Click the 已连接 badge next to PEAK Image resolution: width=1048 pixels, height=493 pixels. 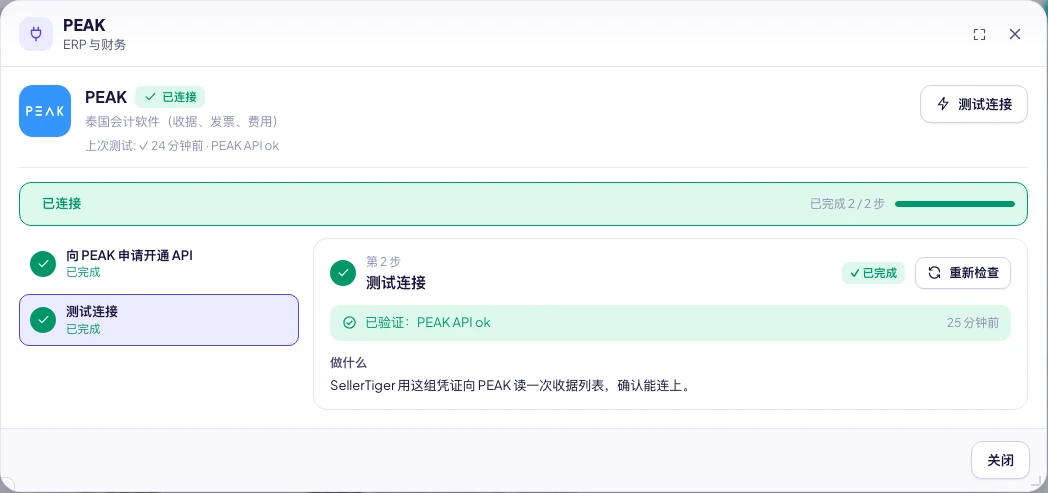tap(170, 97)
